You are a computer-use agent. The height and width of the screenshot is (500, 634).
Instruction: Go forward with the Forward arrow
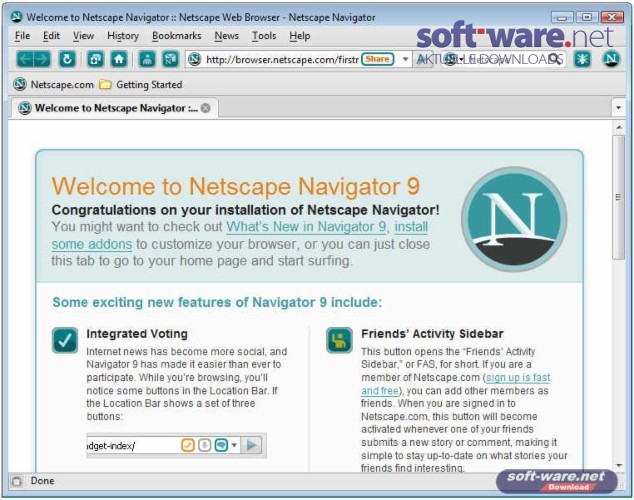coord(42,59)
